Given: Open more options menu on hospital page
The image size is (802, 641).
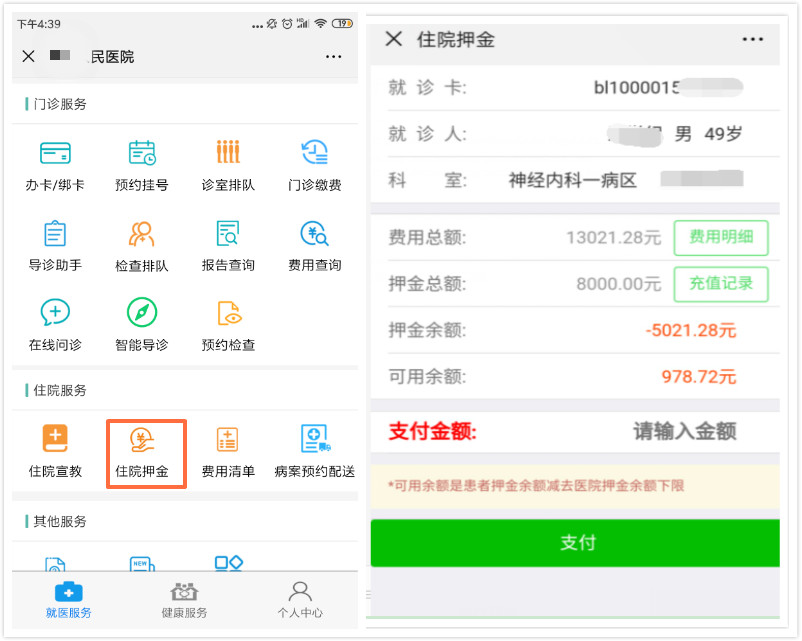Looking at the screenshot, I should [333, 56].
